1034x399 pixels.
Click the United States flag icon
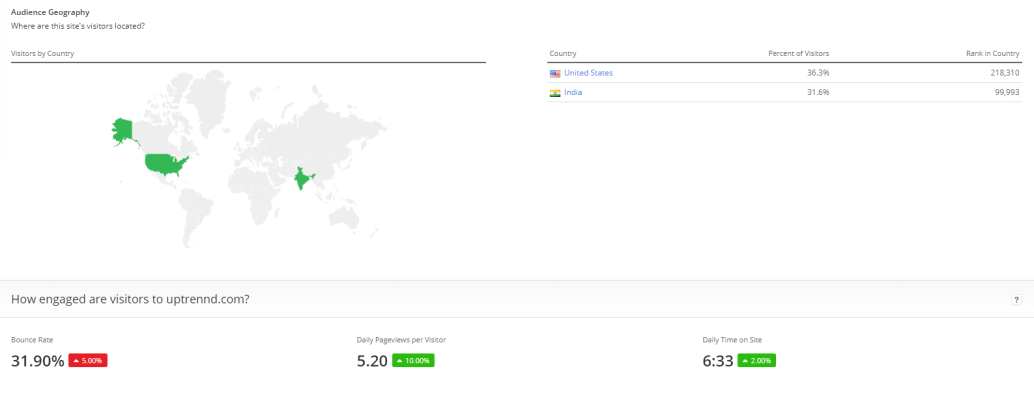555,73
